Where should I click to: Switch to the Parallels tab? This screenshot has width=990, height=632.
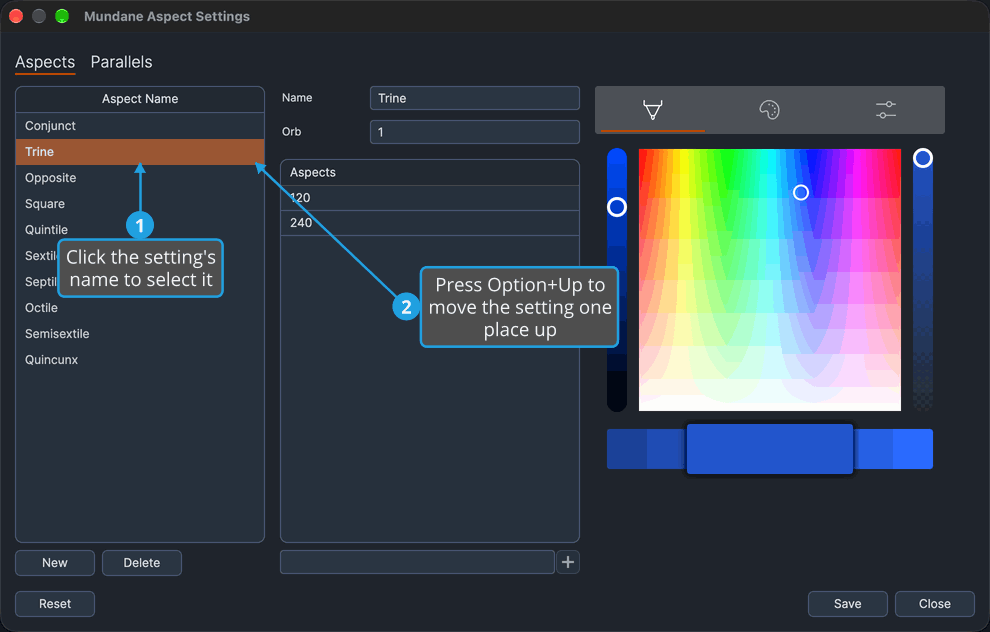point(121,62)
